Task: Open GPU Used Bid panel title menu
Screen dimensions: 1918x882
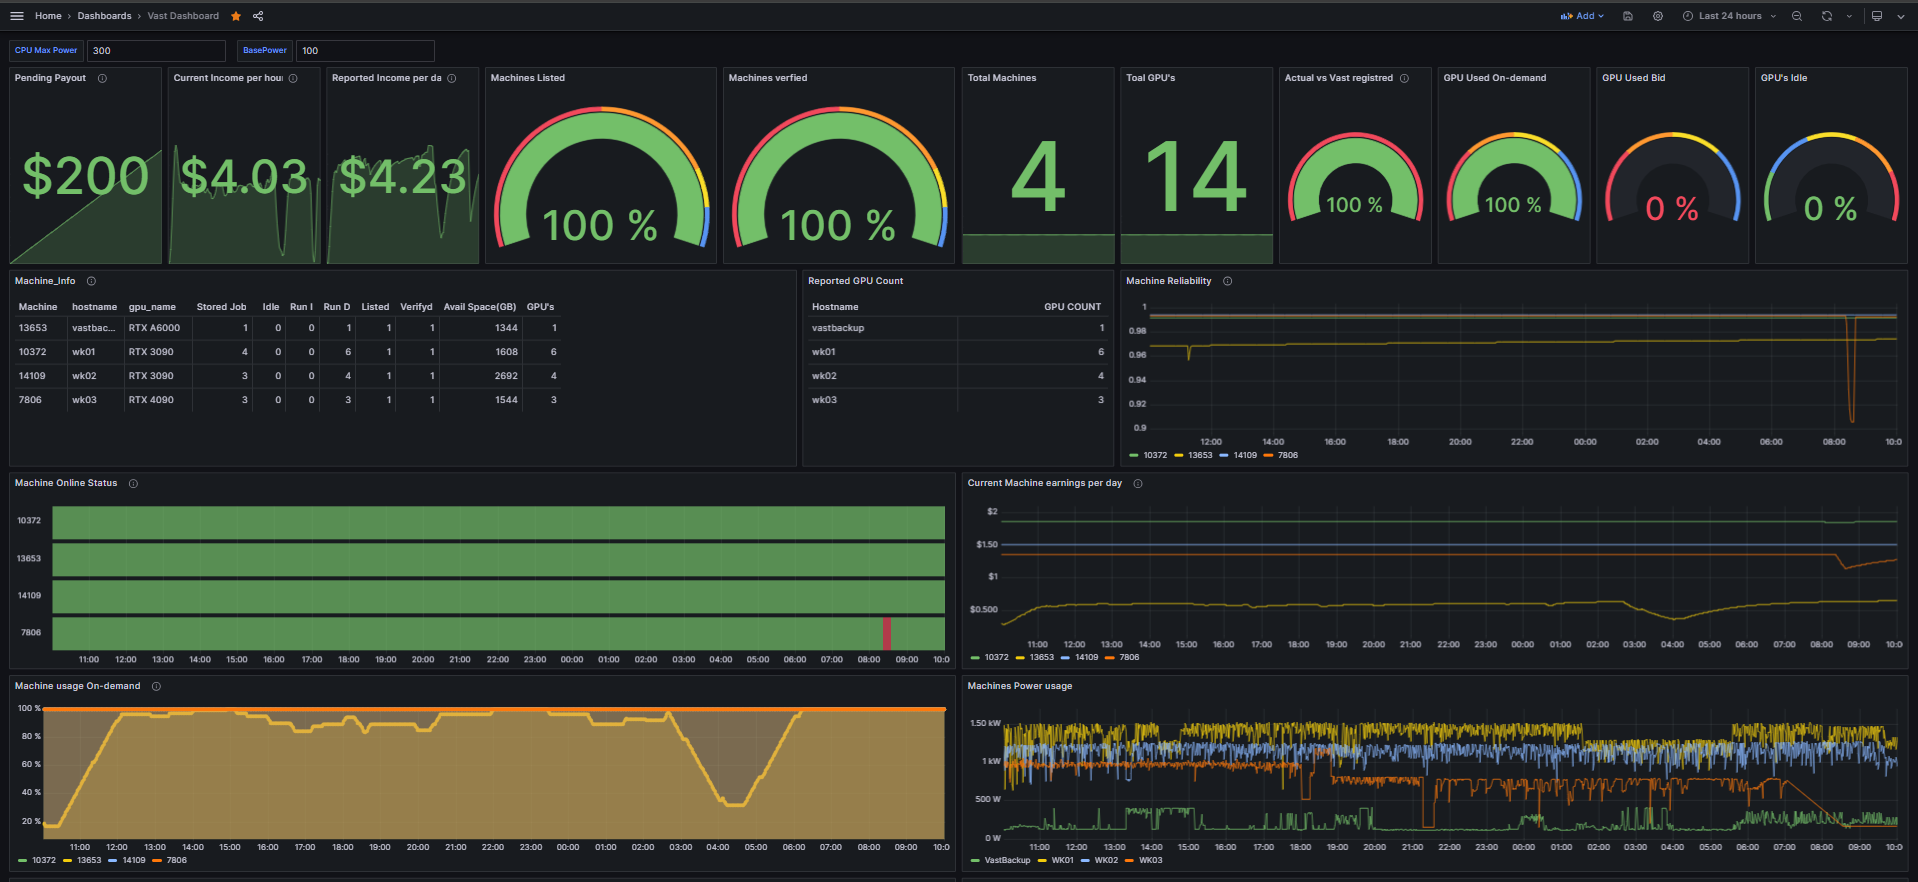Action: click(1633, 78)
